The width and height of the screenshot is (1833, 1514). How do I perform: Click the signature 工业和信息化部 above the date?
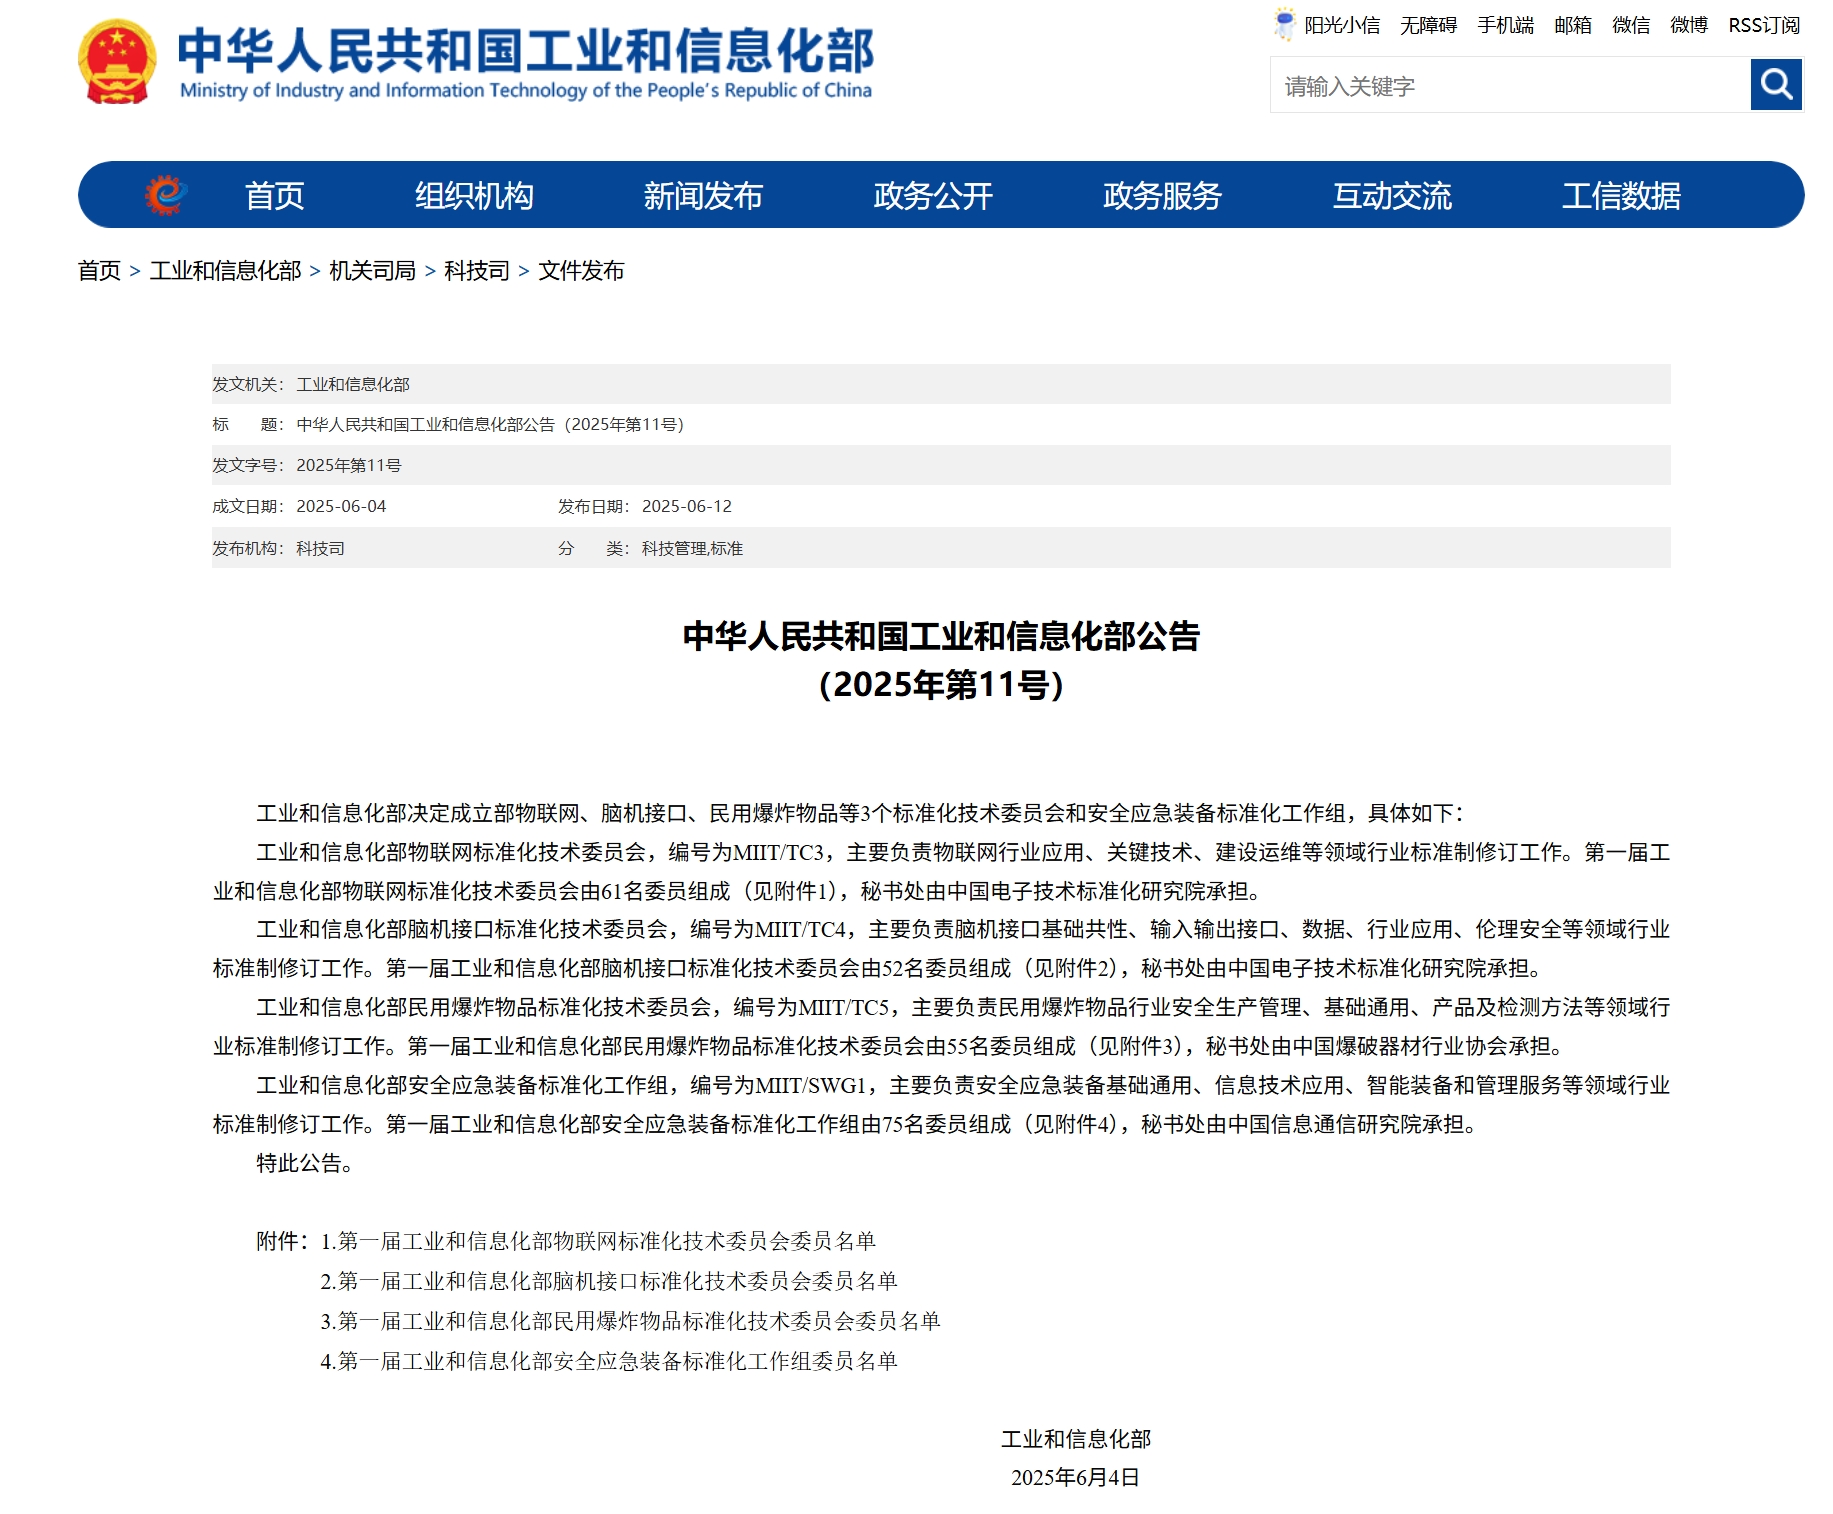tap(1076, 1439)
